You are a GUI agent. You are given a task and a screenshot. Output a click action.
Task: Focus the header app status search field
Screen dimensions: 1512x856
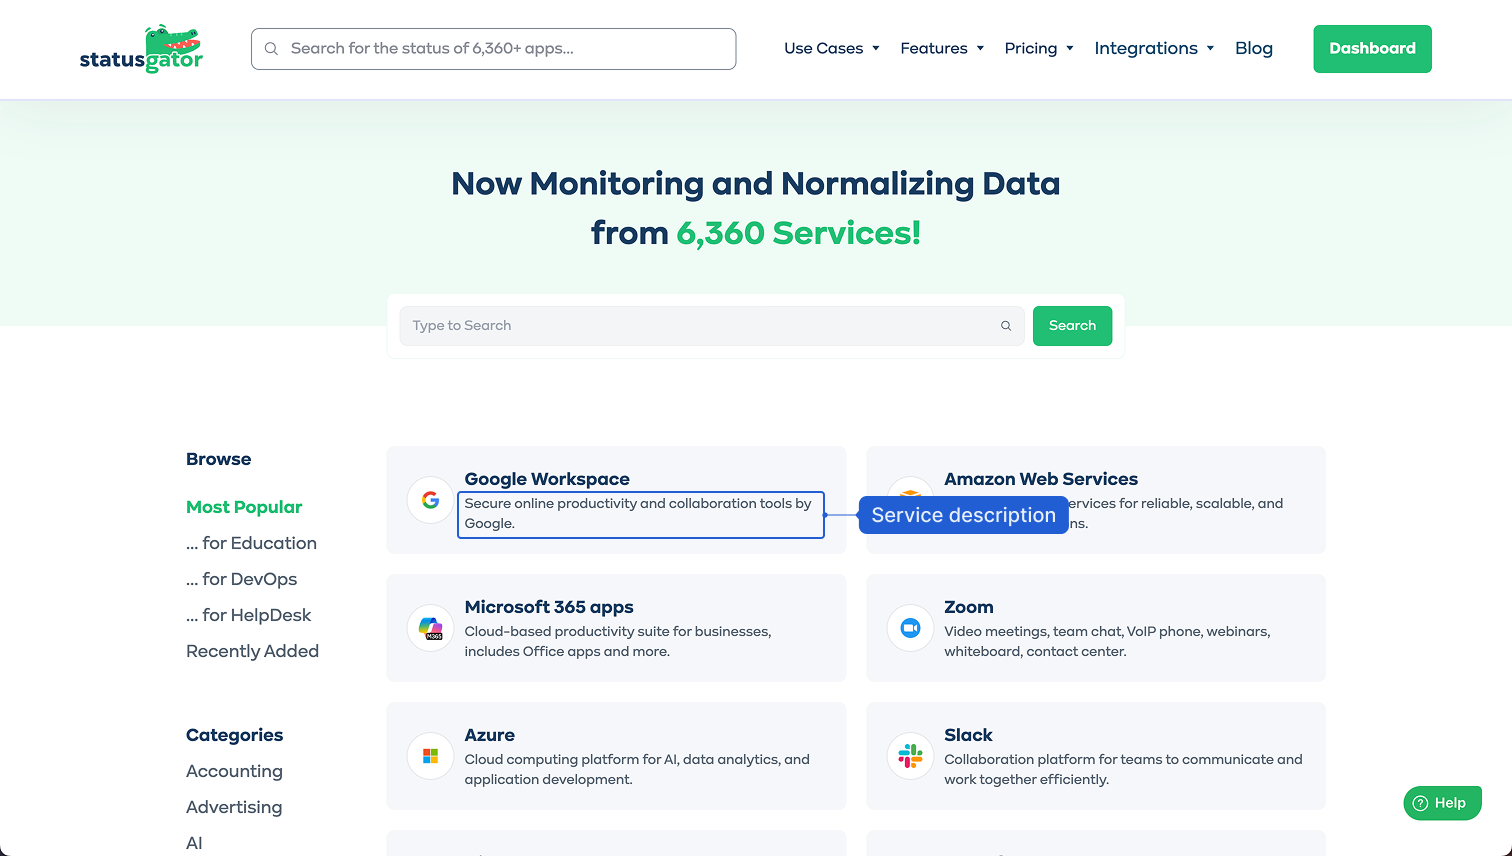click(x=493, y=49)
